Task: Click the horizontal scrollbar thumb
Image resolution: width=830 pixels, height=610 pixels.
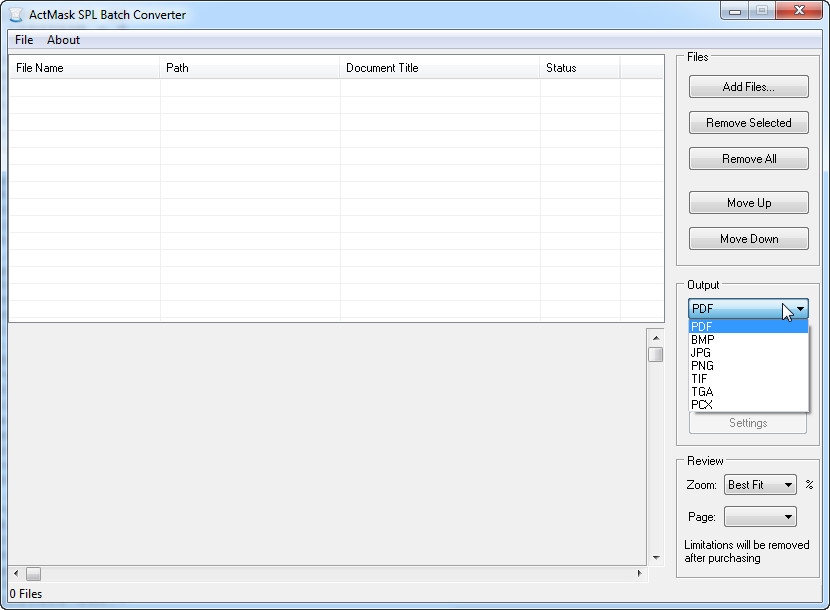Action: [33, 573]
